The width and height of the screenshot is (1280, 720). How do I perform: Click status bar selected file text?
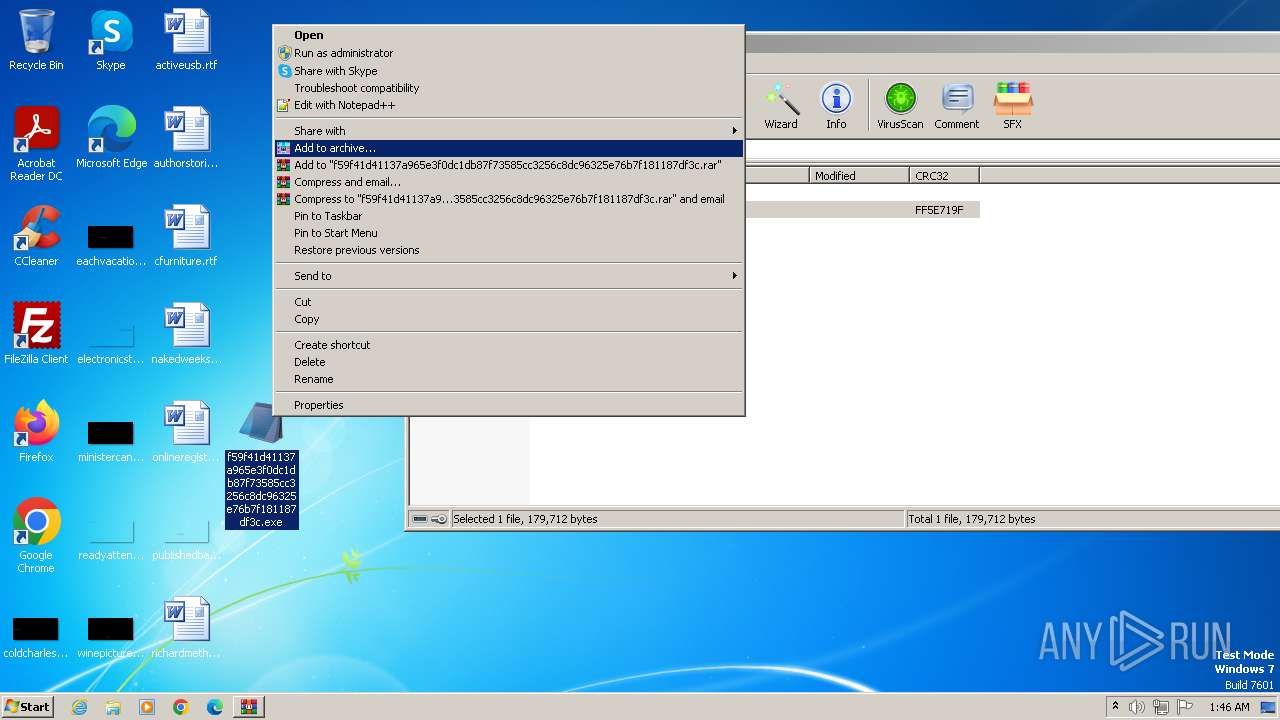click(x=525, y=519)
